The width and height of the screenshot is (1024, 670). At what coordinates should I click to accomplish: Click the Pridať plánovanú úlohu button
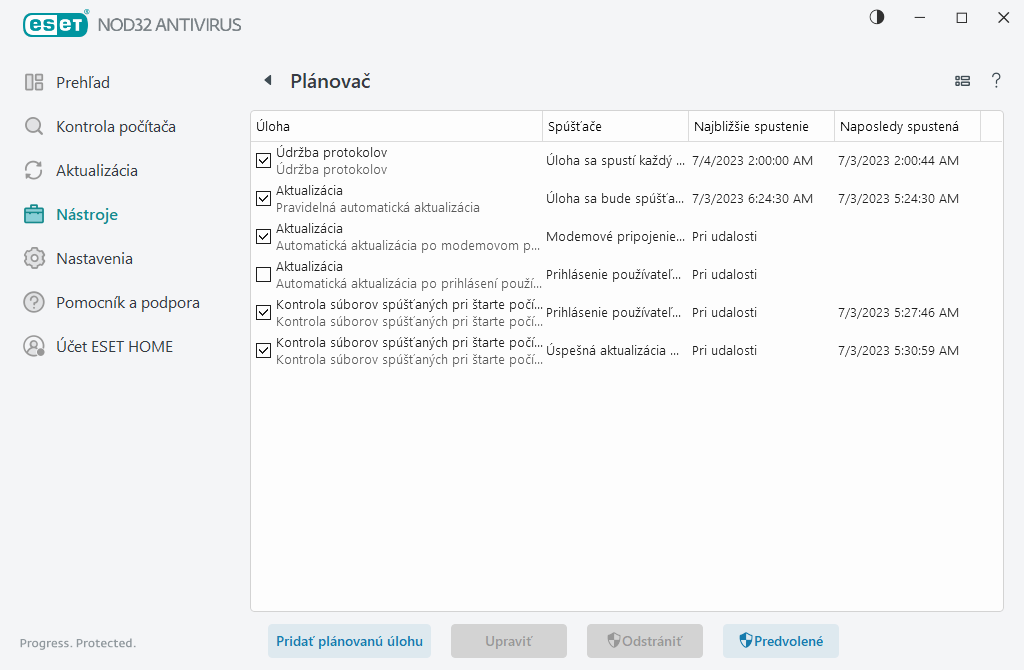pos(349,641)
